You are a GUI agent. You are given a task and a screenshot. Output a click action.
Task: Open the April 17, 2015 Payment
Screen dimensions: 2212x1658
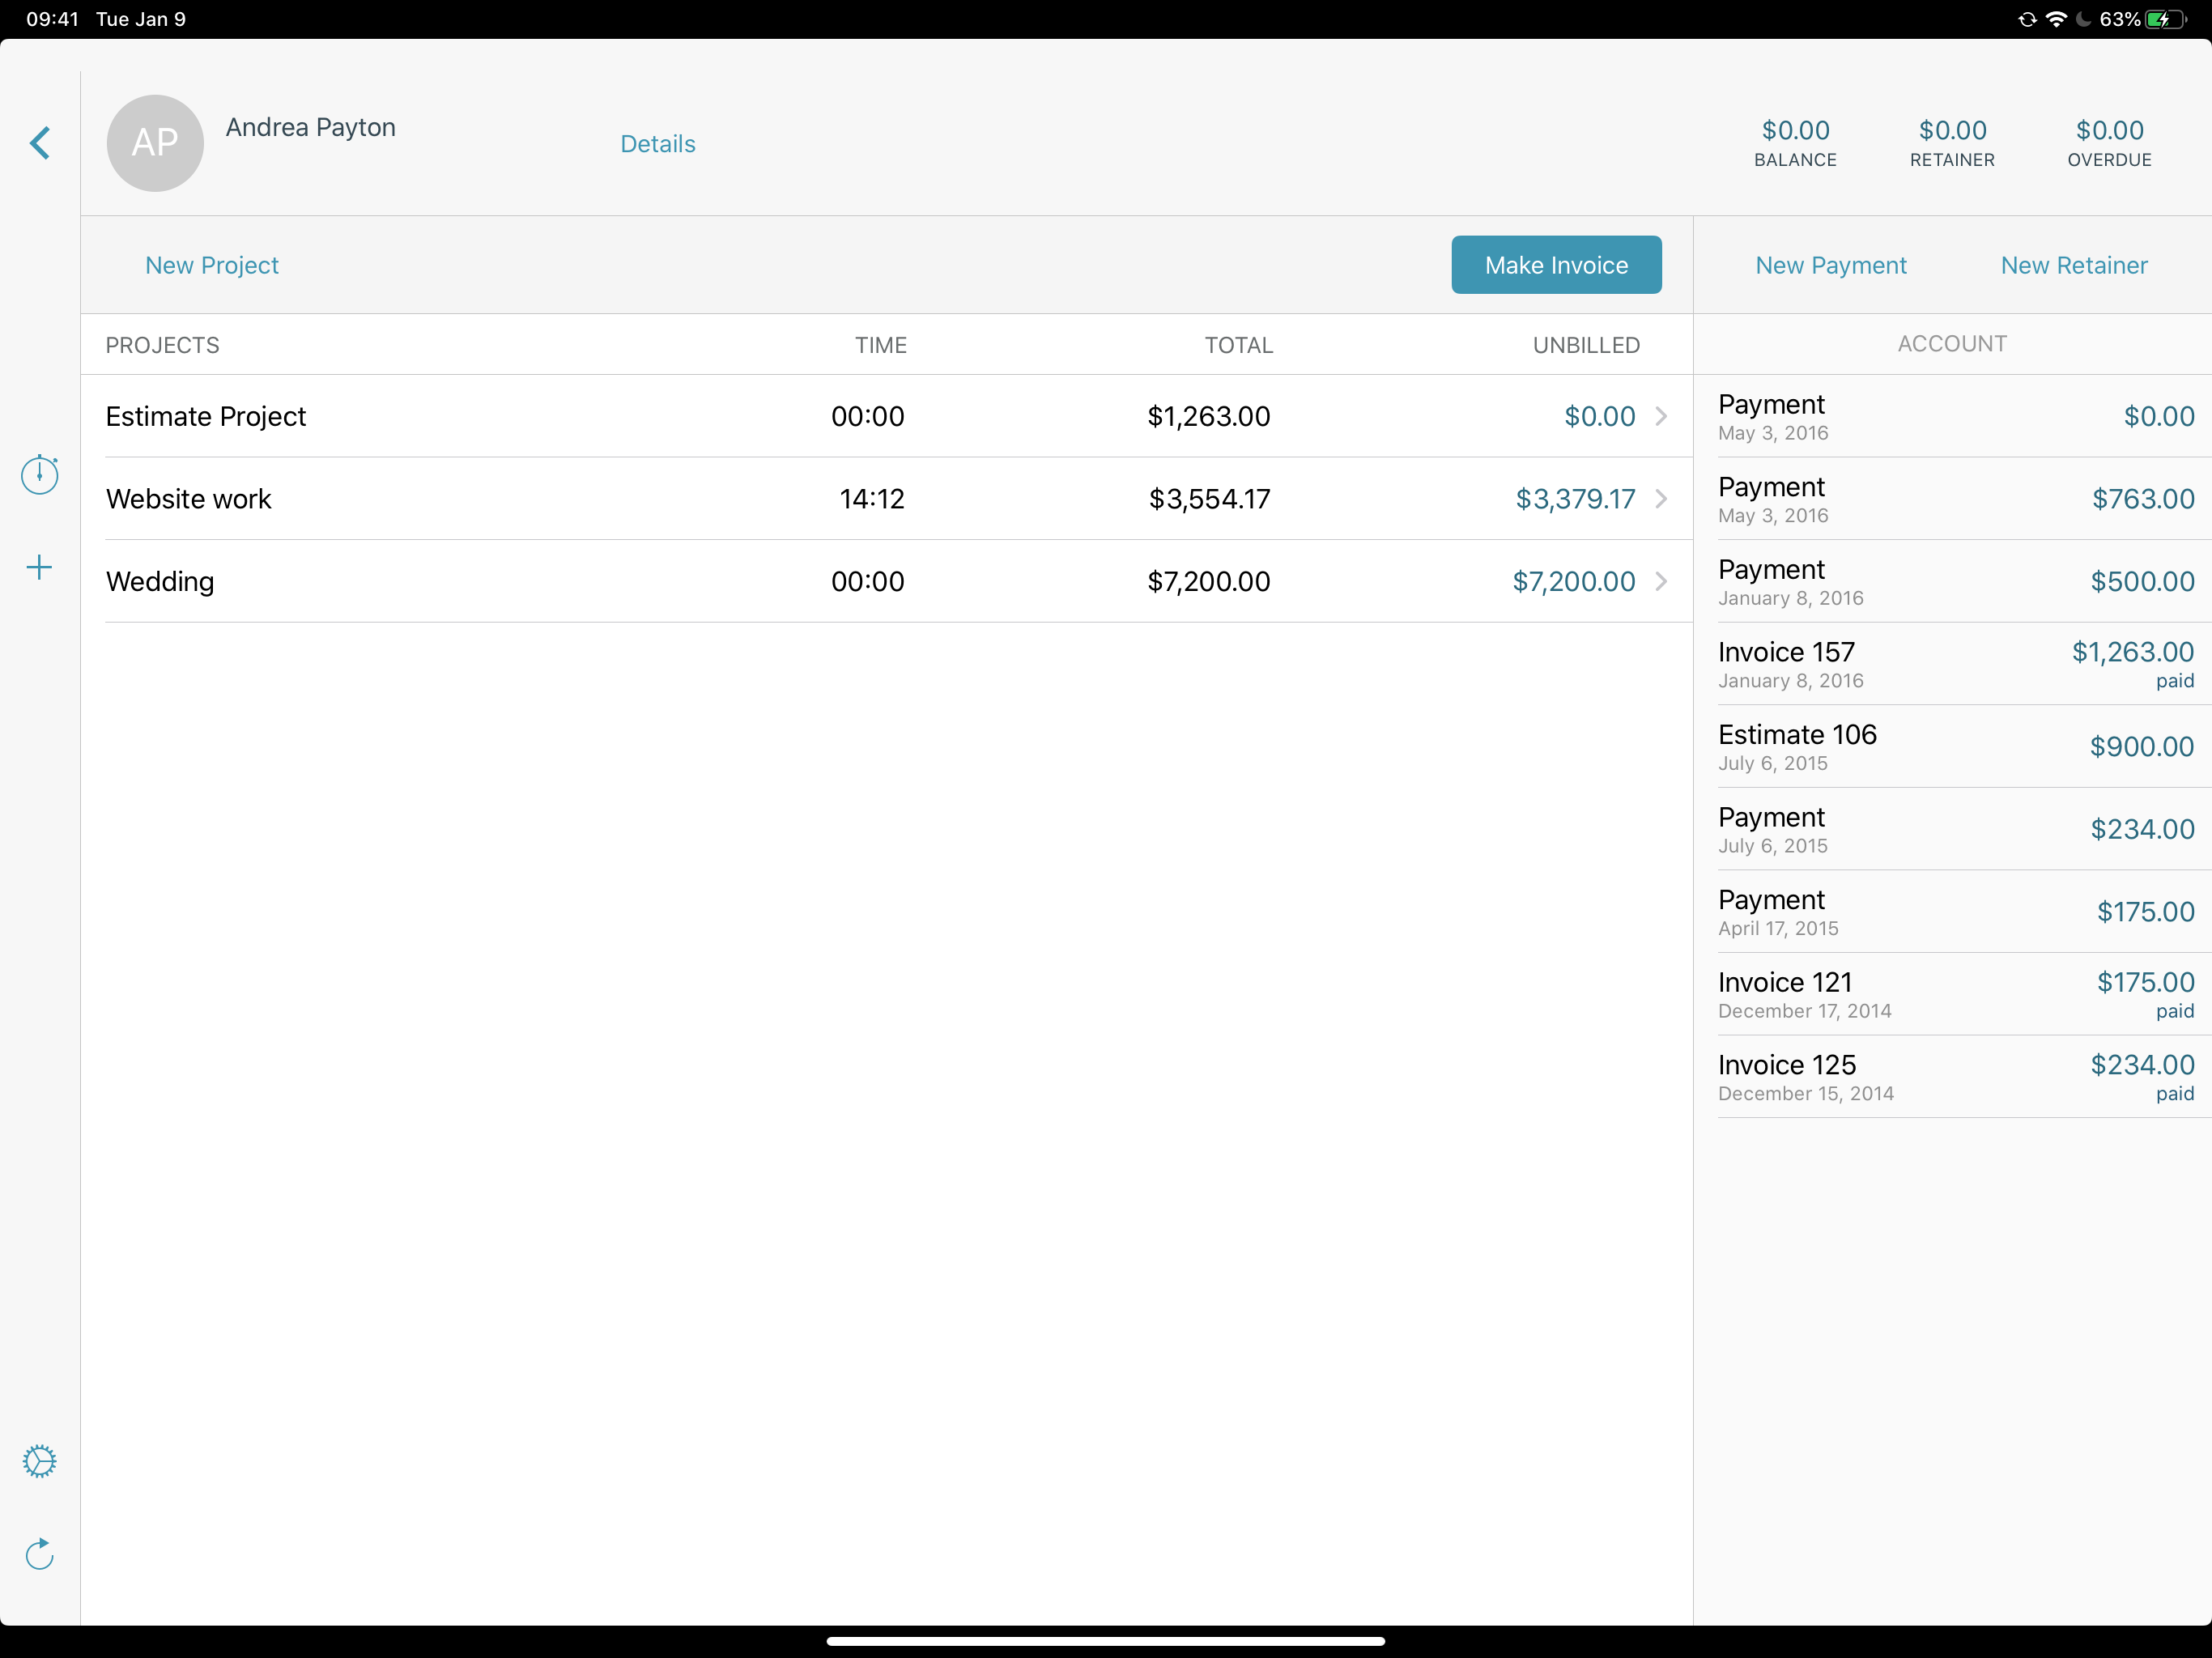(1953, 911)
